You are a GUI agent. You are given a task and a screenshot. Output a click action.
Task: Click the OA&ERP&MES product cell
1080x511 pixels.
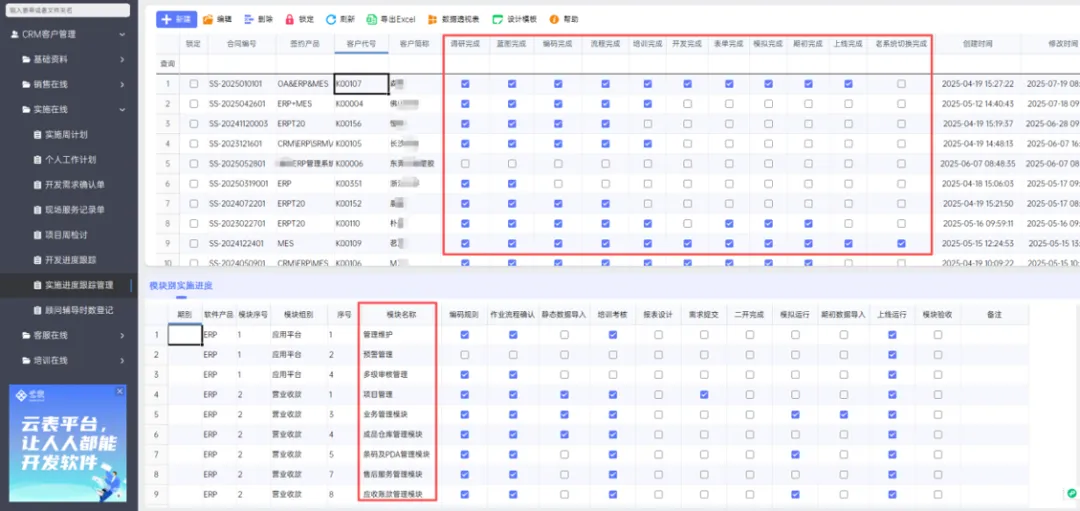(304, 84)
